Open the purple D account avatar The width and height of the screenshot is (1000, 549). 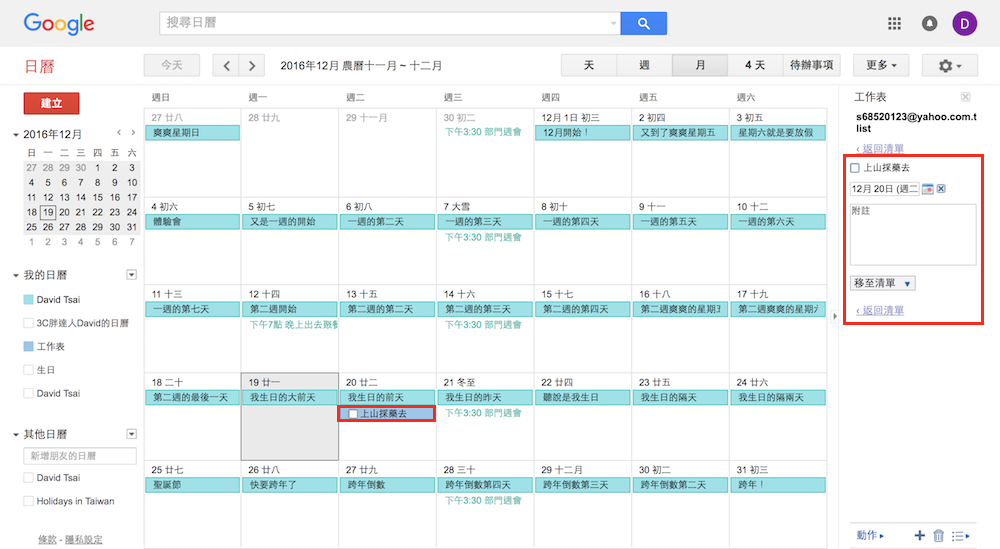click(964, 23)
